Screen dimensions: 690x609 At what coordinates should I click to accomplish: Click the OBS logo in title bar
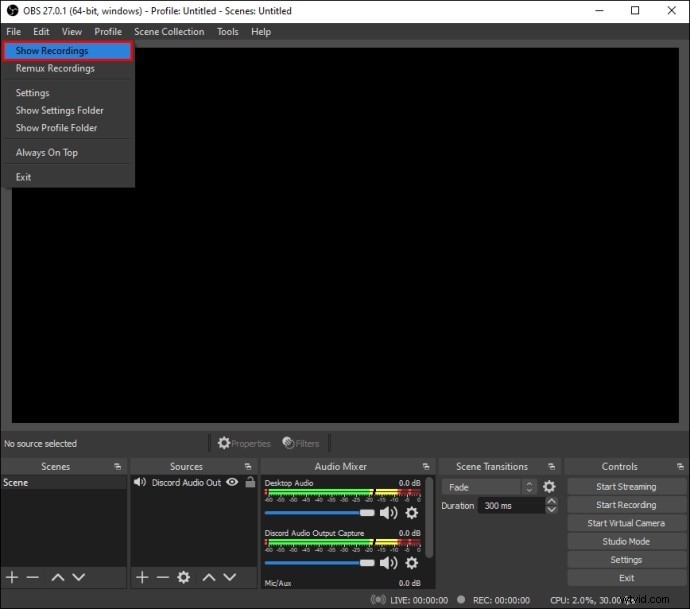pyautogui.click(x=12, y=11)
